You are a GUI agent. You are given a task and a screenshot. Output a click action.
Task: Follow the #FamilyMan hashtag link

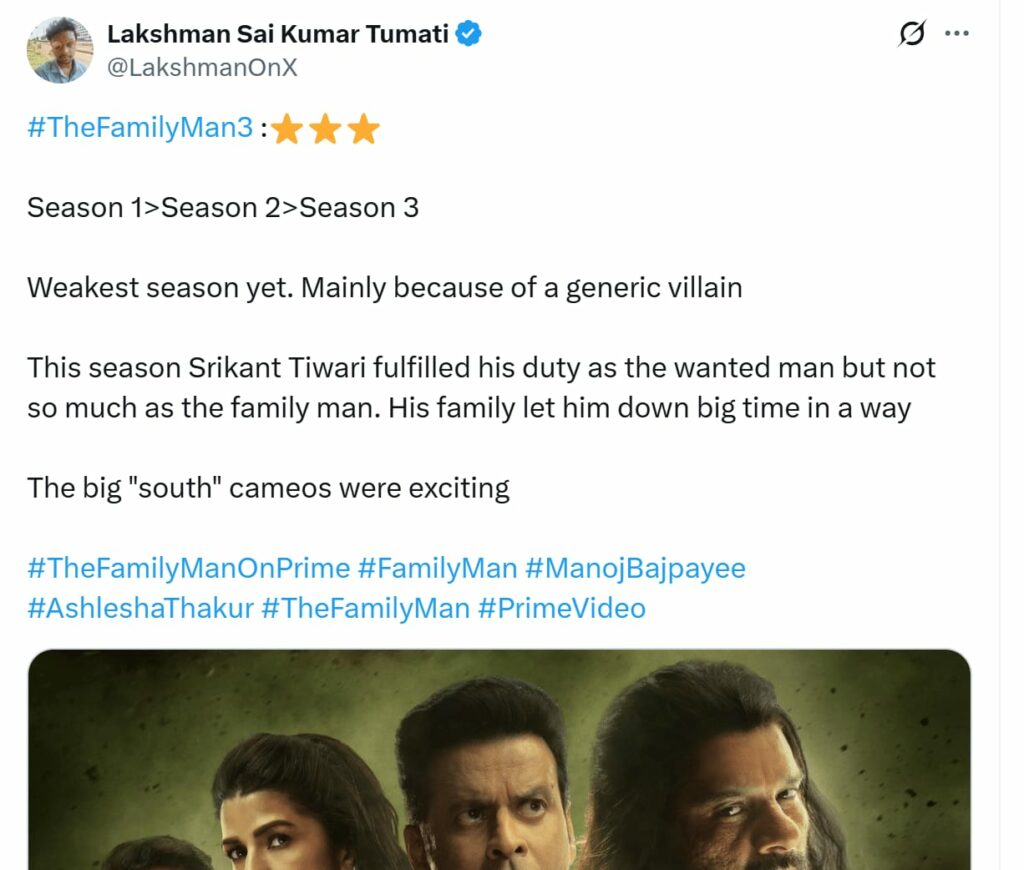click(437, 568)
